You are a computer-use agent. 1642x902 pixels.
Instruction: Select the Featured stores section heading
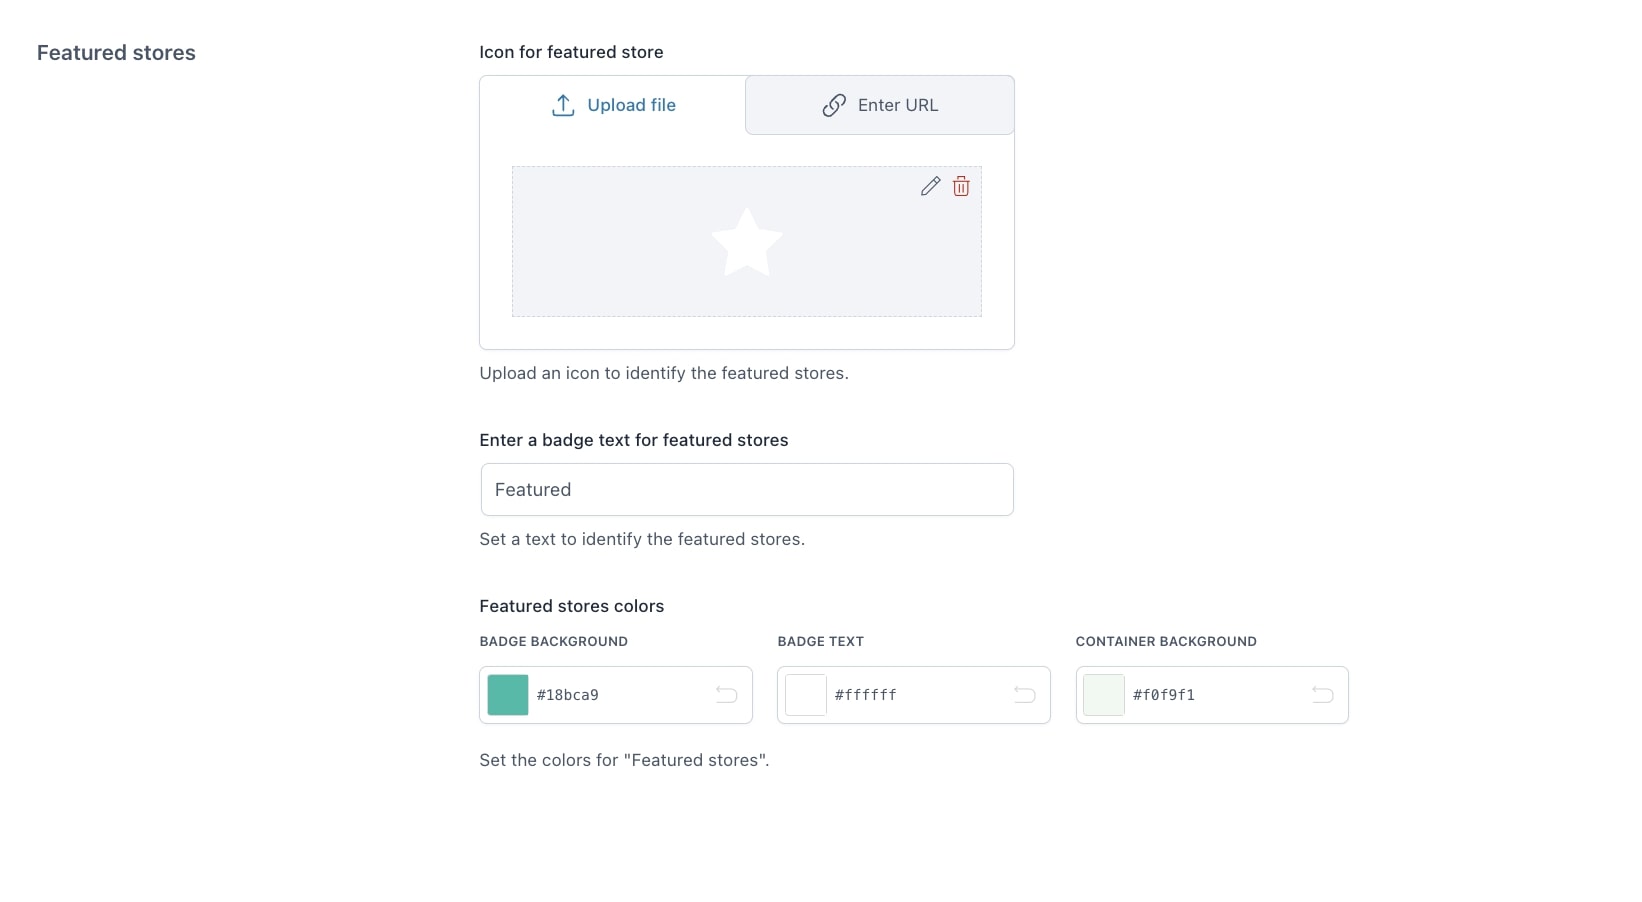[x=116, y=53]
